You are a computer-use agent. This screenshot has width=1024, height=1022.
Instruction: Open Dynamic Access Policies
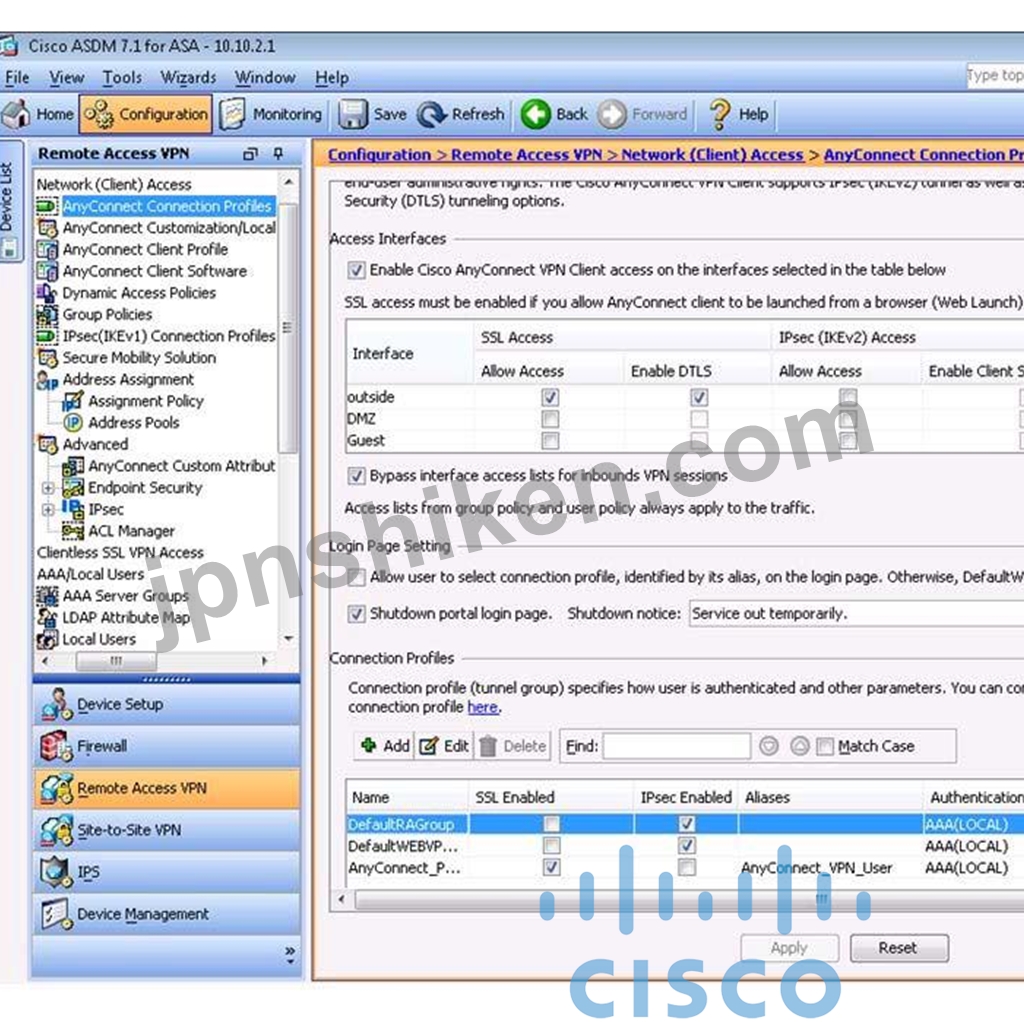(139, 293)
